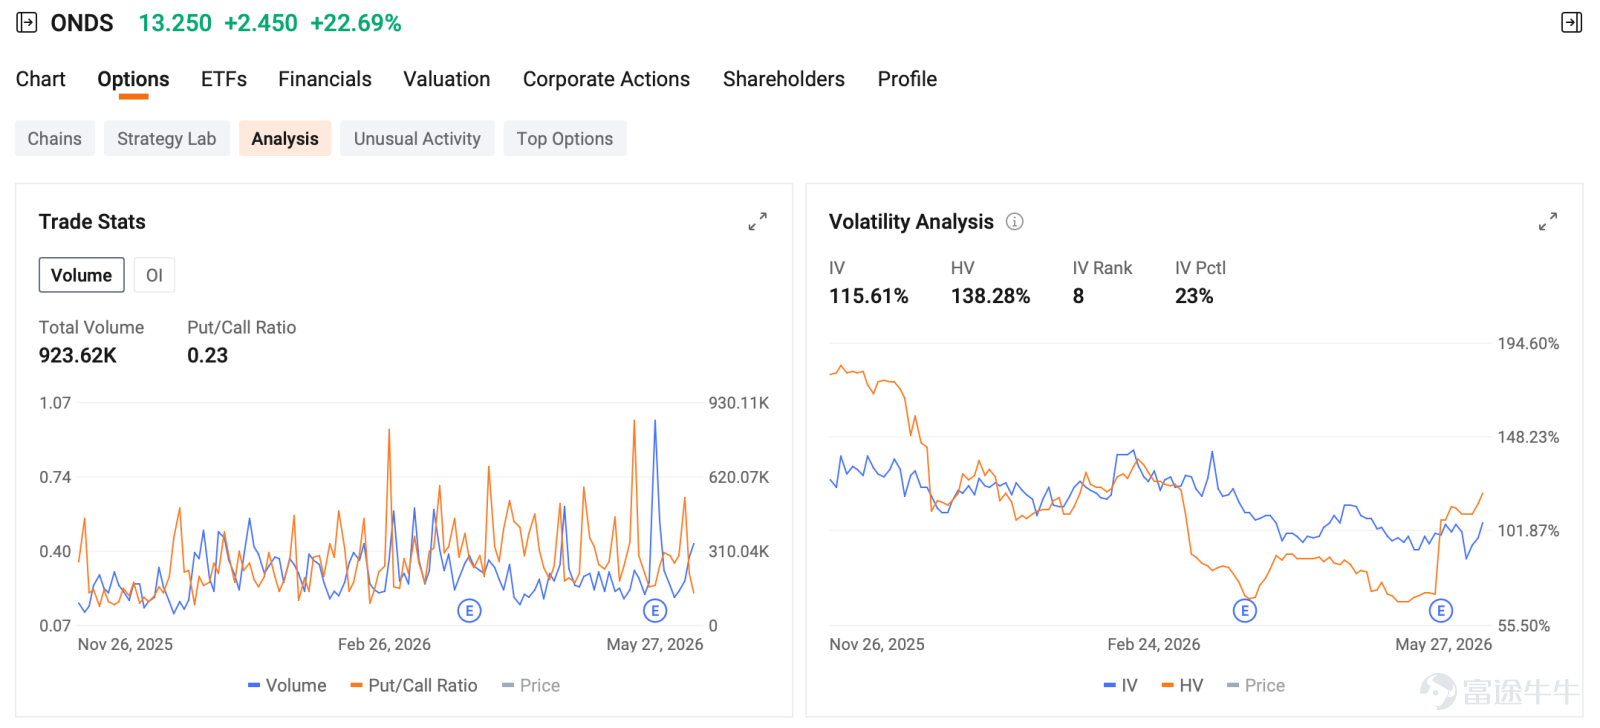Show the Price series in Volatility Analysis legend
Screen dimensions: 1600x728
[x=1256, y=686]
